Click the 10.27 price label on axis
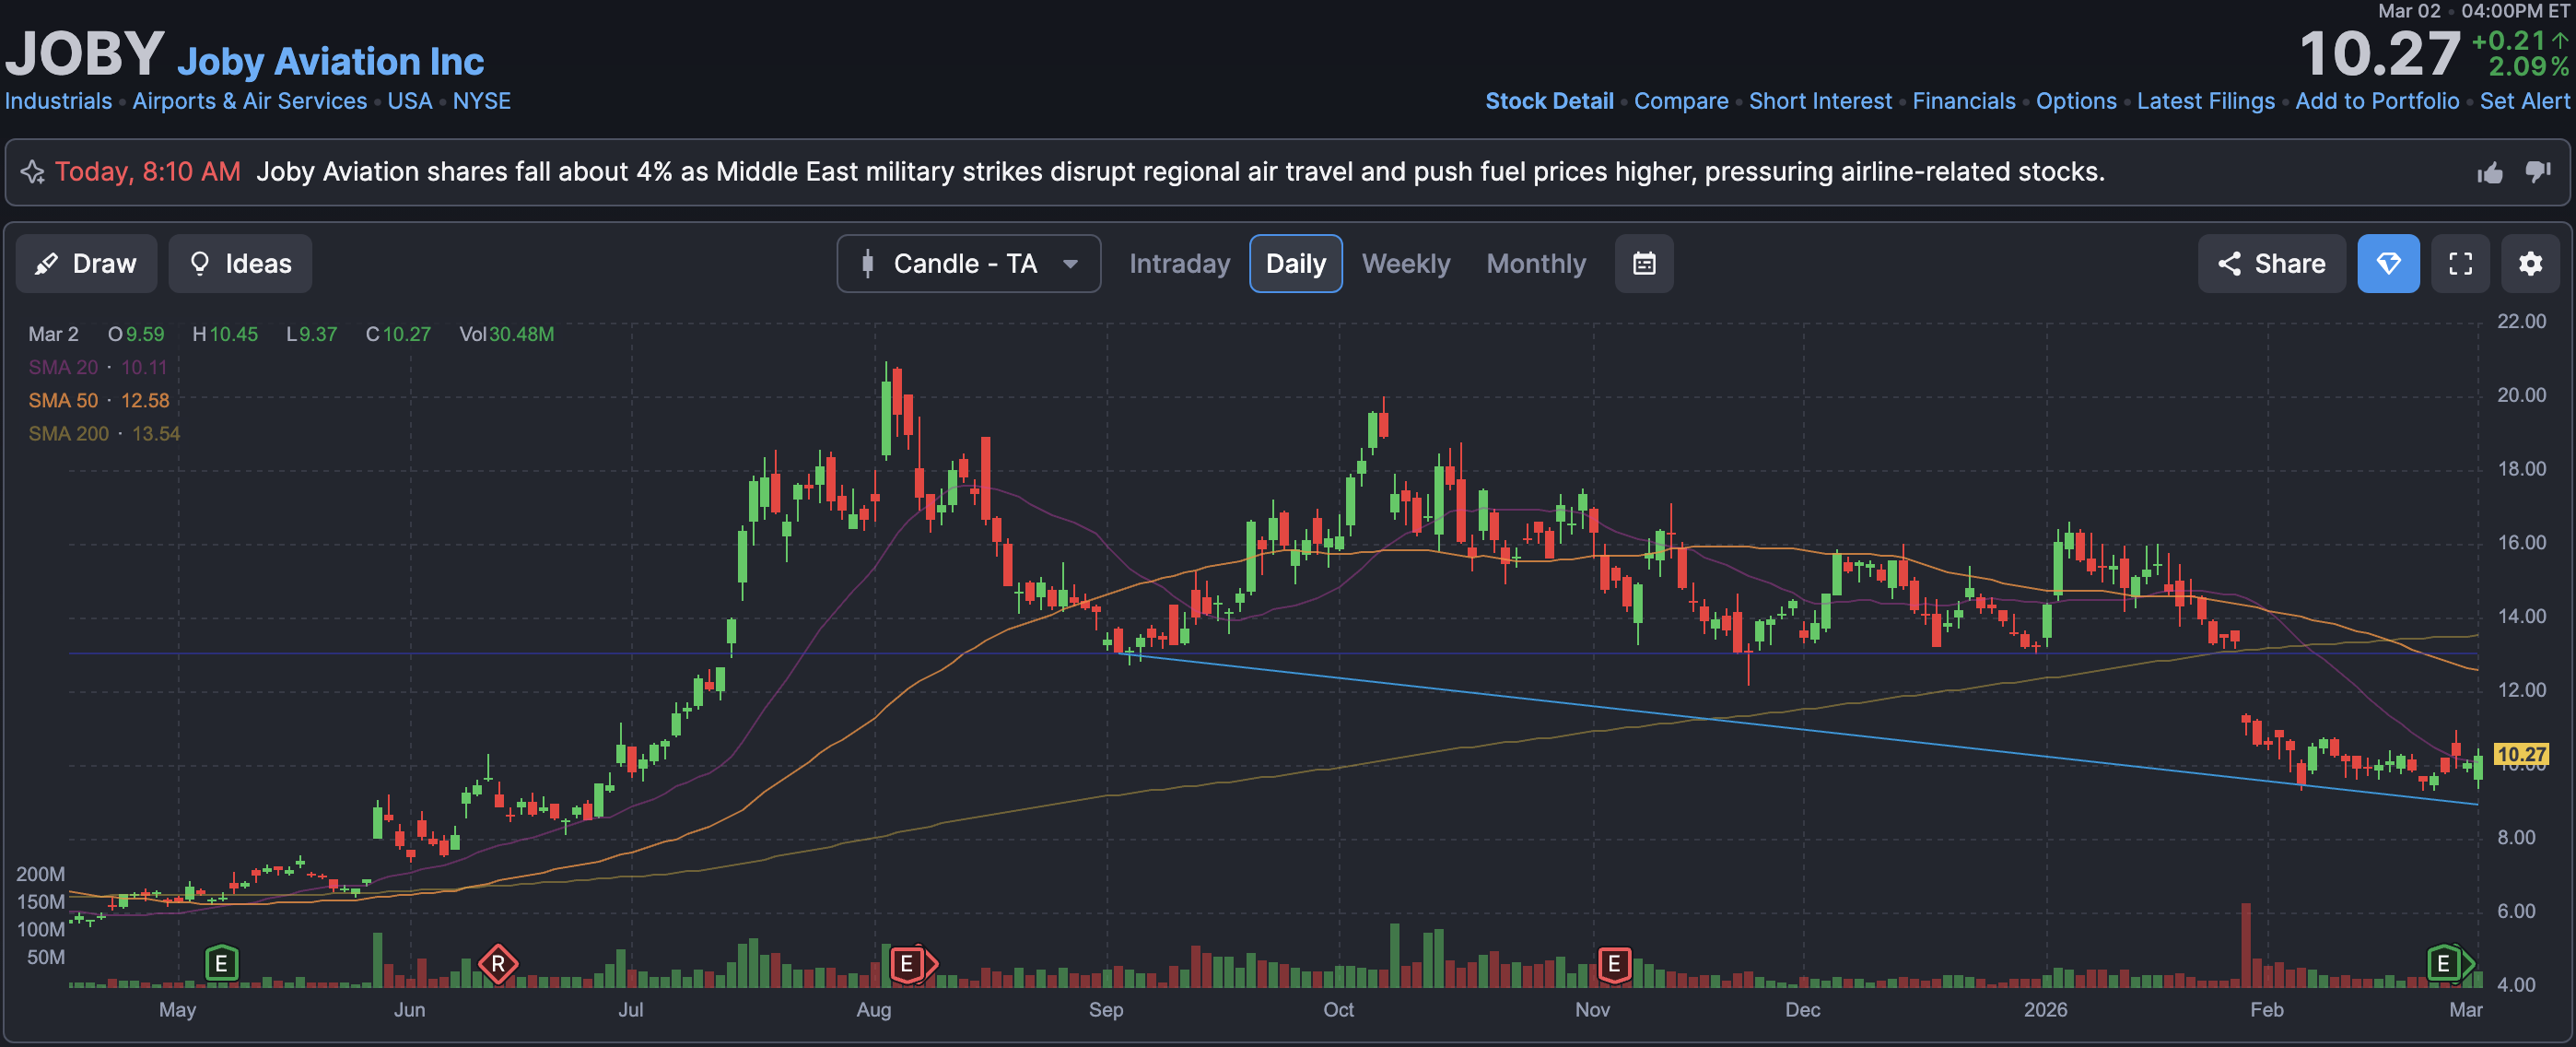The height and width of the screenshot is (1047, 2576). 2520,754
